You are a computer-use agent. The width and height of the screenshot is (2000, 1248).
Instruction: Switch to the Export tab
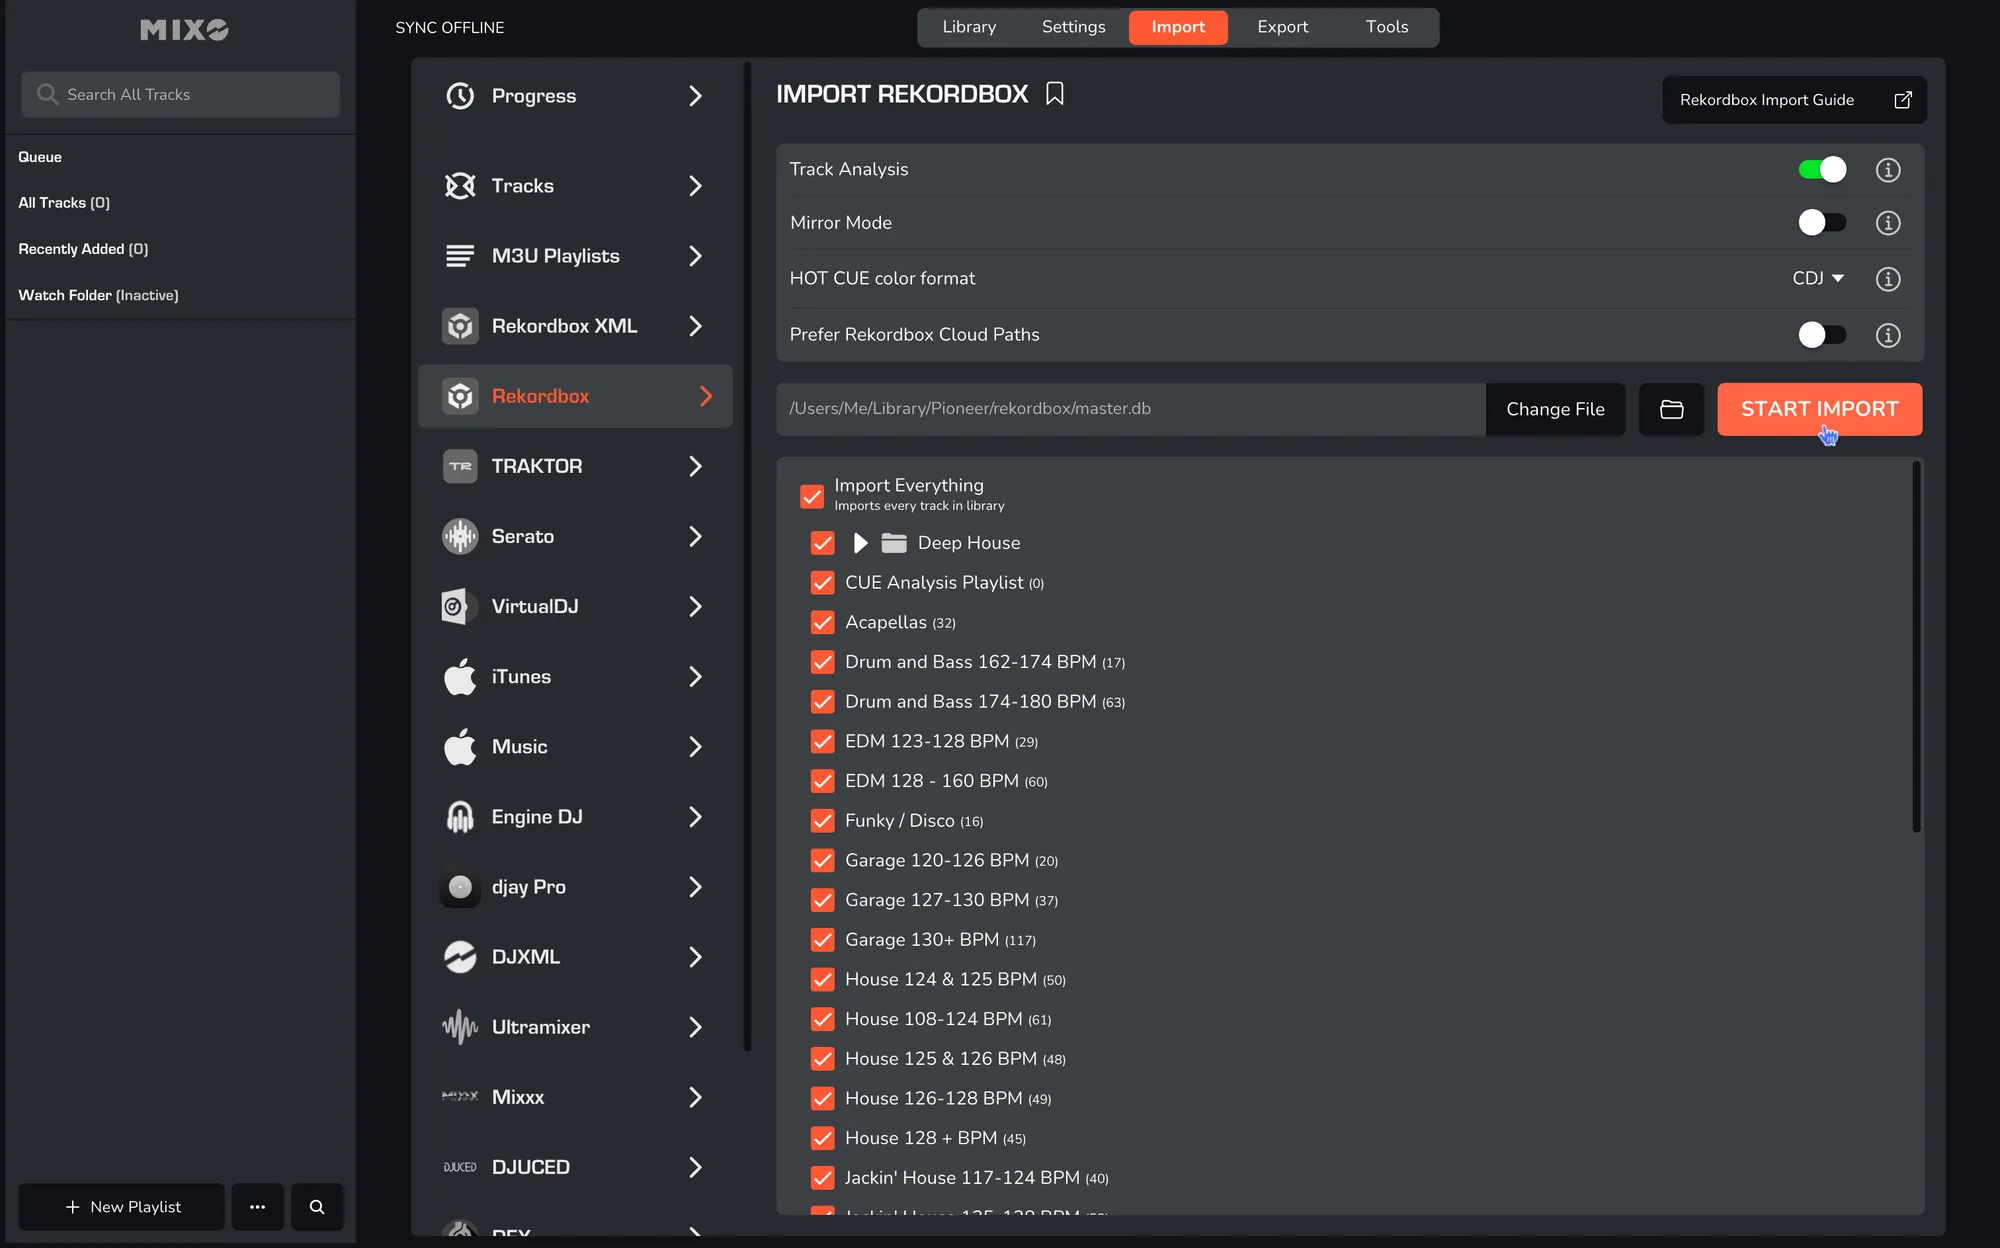click(x=1282, y=27)
